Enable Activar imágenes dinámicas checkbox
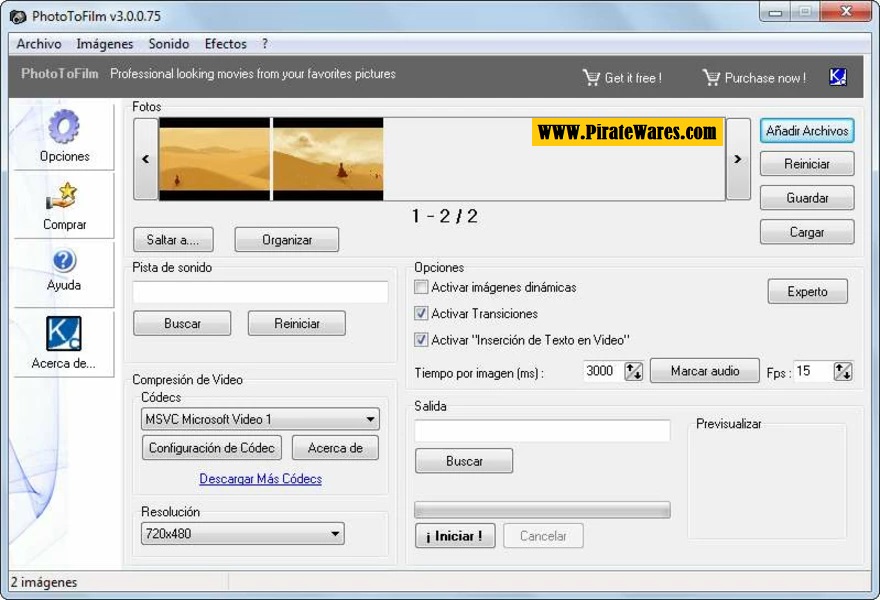Image resolution: width=880 pixels, height=600 pixels. click(421, 288)
